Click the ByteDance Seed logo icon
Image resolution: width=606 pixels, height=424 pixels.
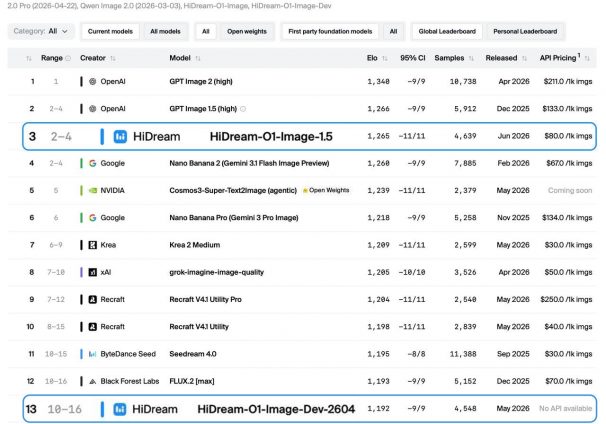(92, 354)
